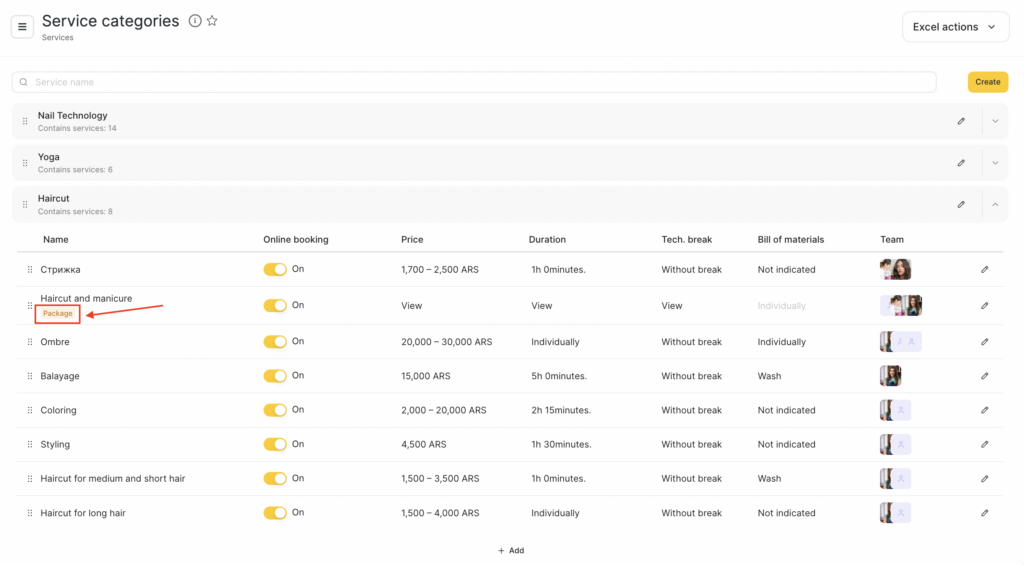
Task: Open the Excel actions dropdown
Action: click(954, 27)
